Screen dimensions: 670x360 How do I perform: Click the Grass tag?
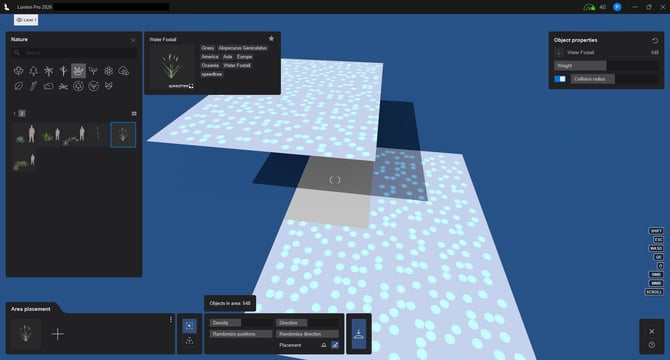click(208, 48)
